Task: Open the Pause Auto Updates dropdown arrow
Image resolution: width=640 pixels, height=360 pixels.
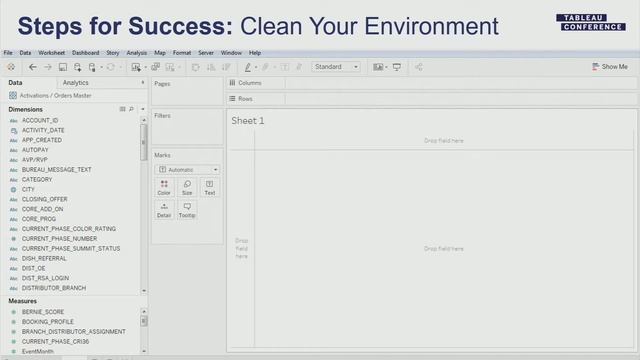Action: click(x=101, y=67)
